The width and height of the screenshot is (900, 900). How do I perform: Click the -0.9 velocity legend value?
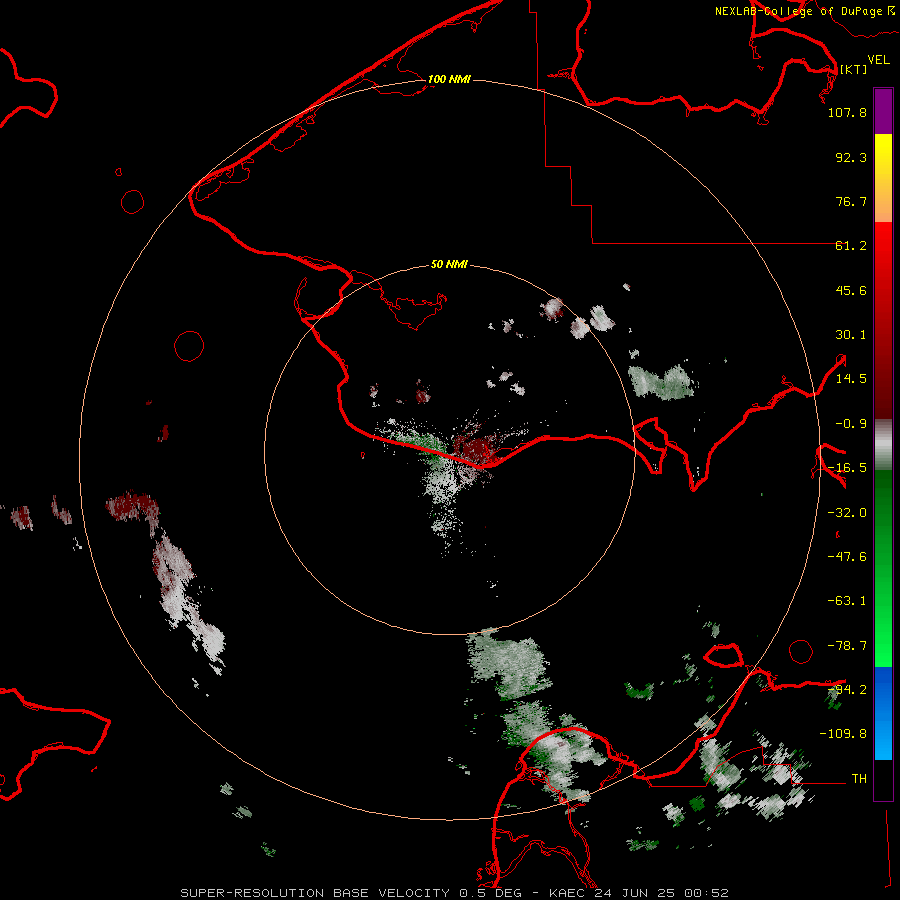(x=851, y=424)
